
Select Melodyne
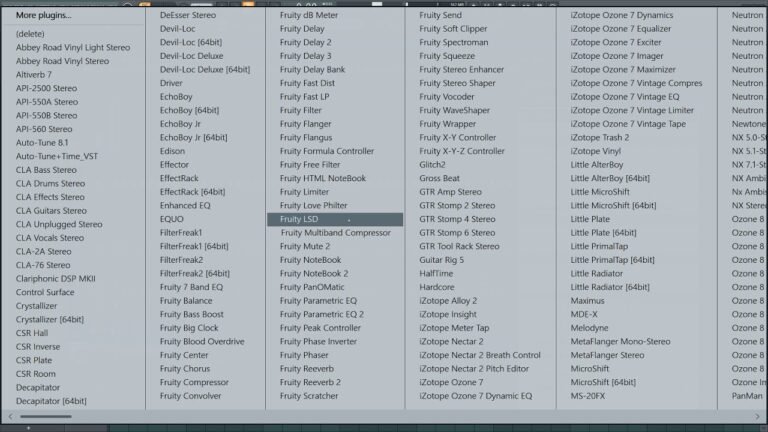point(589,328)
